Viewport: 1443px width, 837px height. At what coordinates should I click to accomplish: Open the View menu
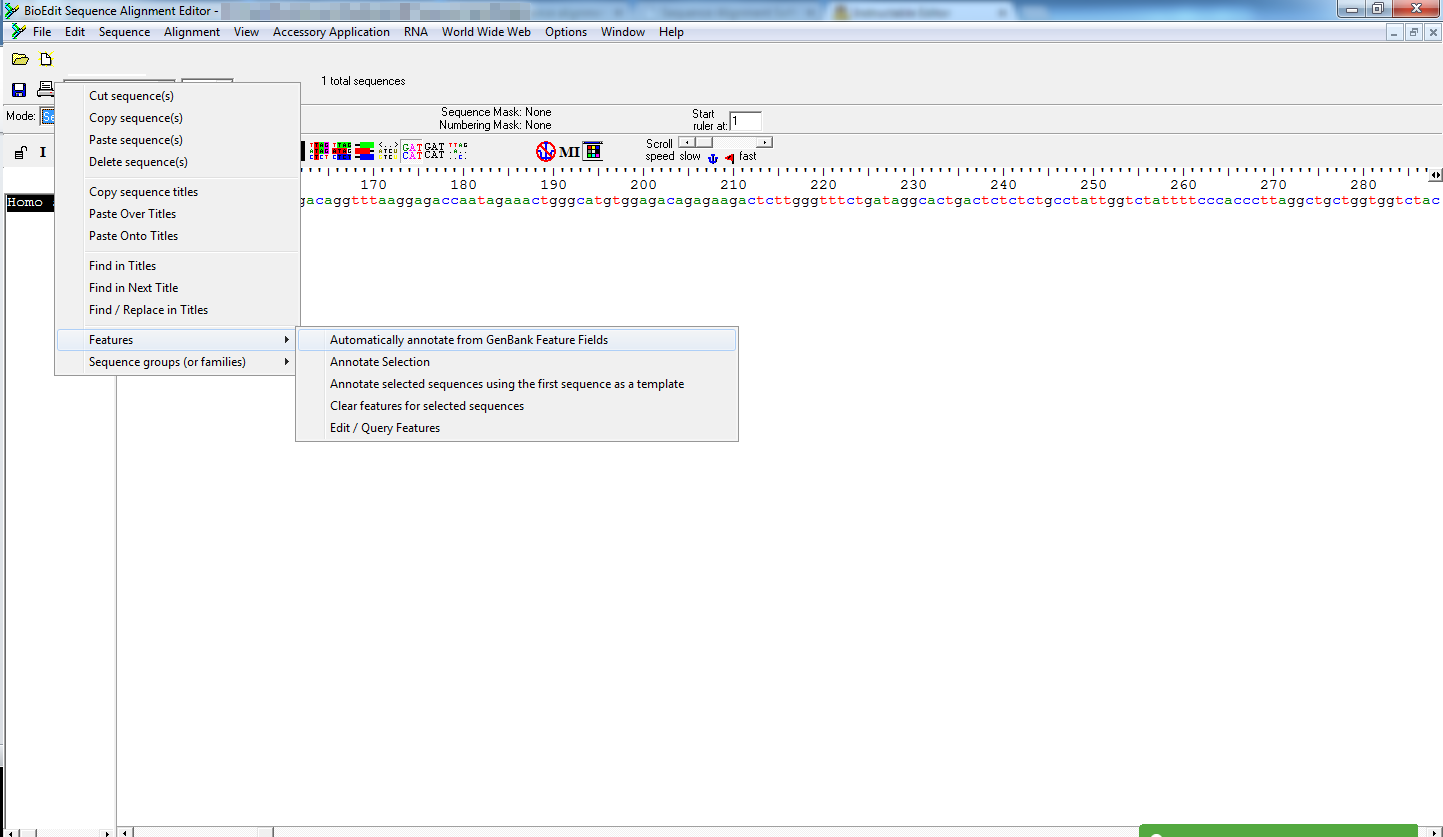pos(246,32)
